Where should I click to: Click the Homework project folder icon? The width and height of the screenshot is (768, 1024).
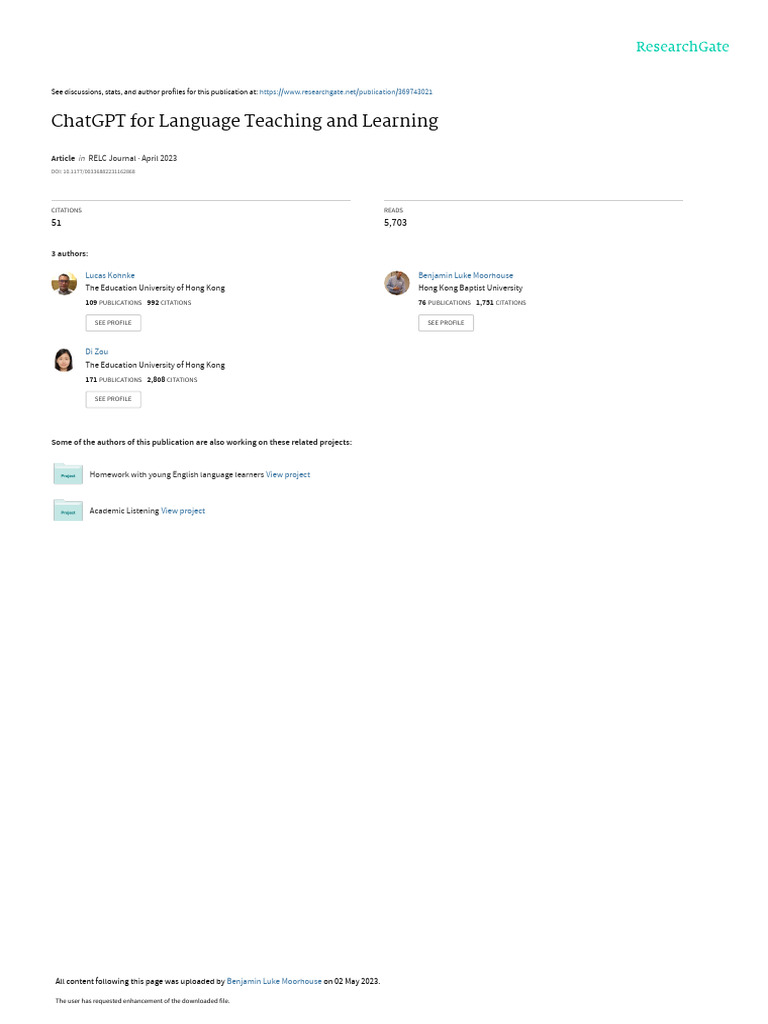68,474
